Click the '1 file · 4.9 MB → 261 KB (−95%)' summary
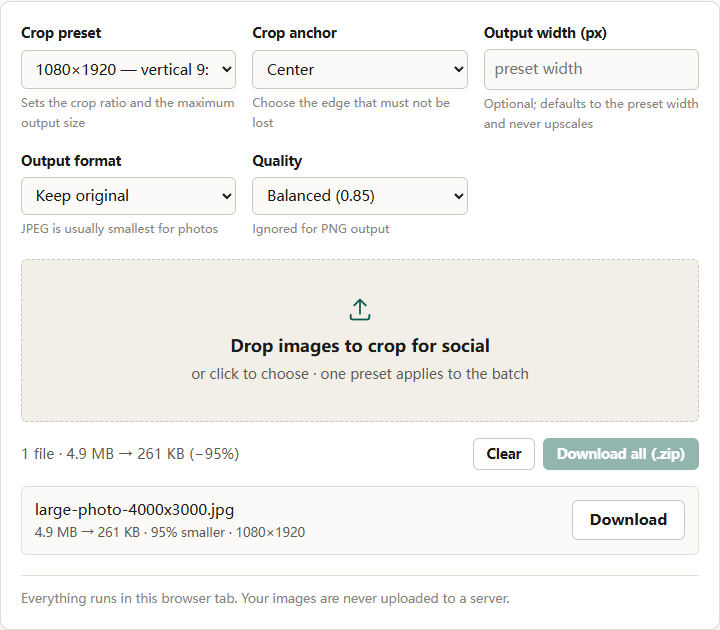The height and width of the screenshot is (630, 720). [x=130, y=454]
